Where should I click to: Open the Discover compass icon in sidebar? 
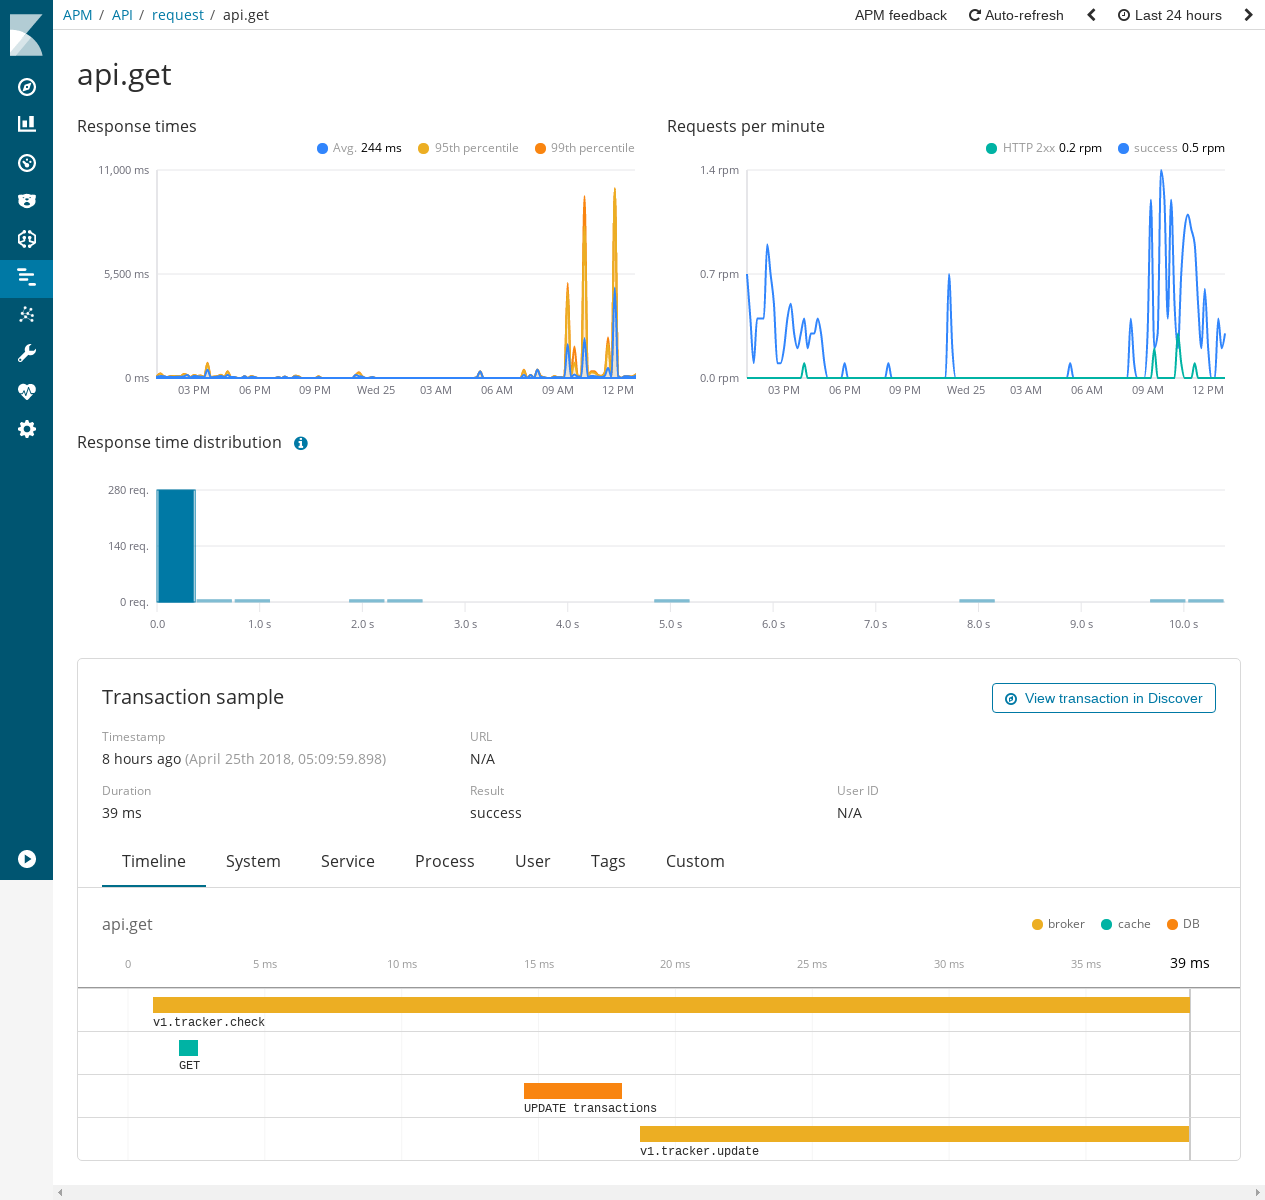click(26, 87)
